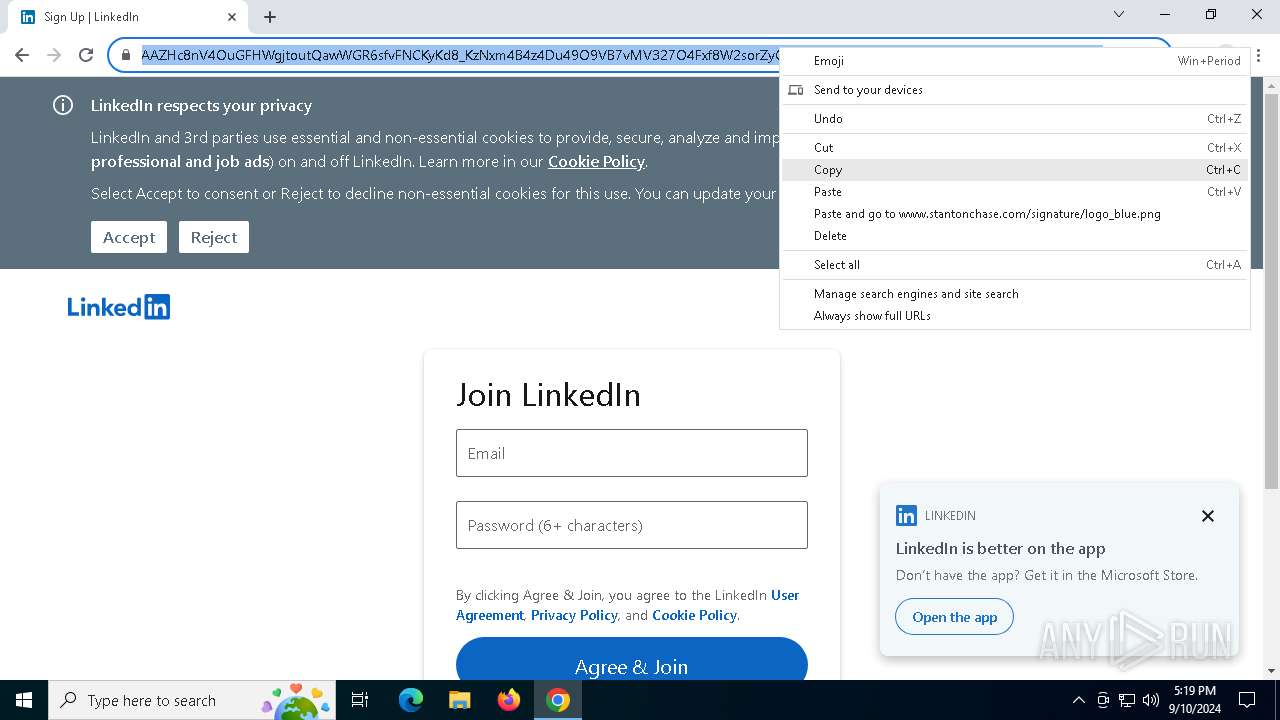Open File Explorer from taskbar
The height and width of the screenshot is (720, 1280).
click(459, 700)
